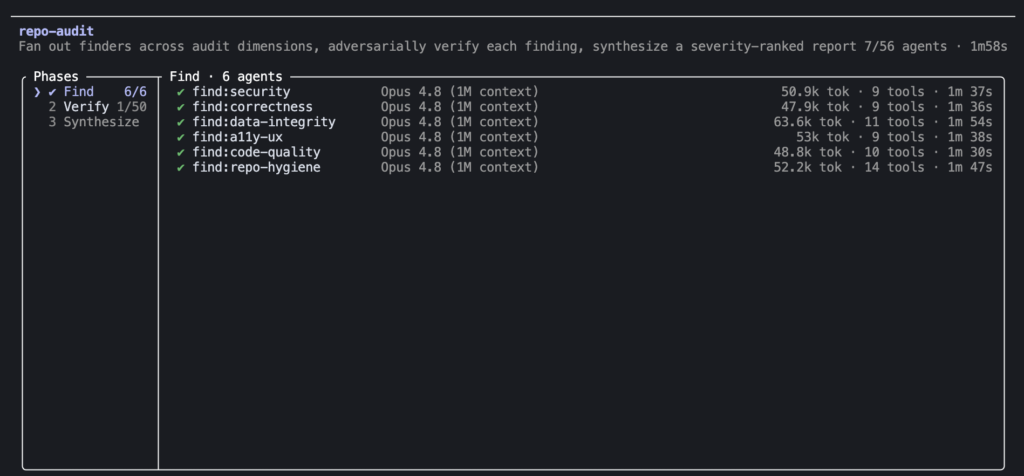The width and height of the screenshot is (1024, 476).
Task: Click the Find 6/6 progress counter
Action: tap(136, 92)
